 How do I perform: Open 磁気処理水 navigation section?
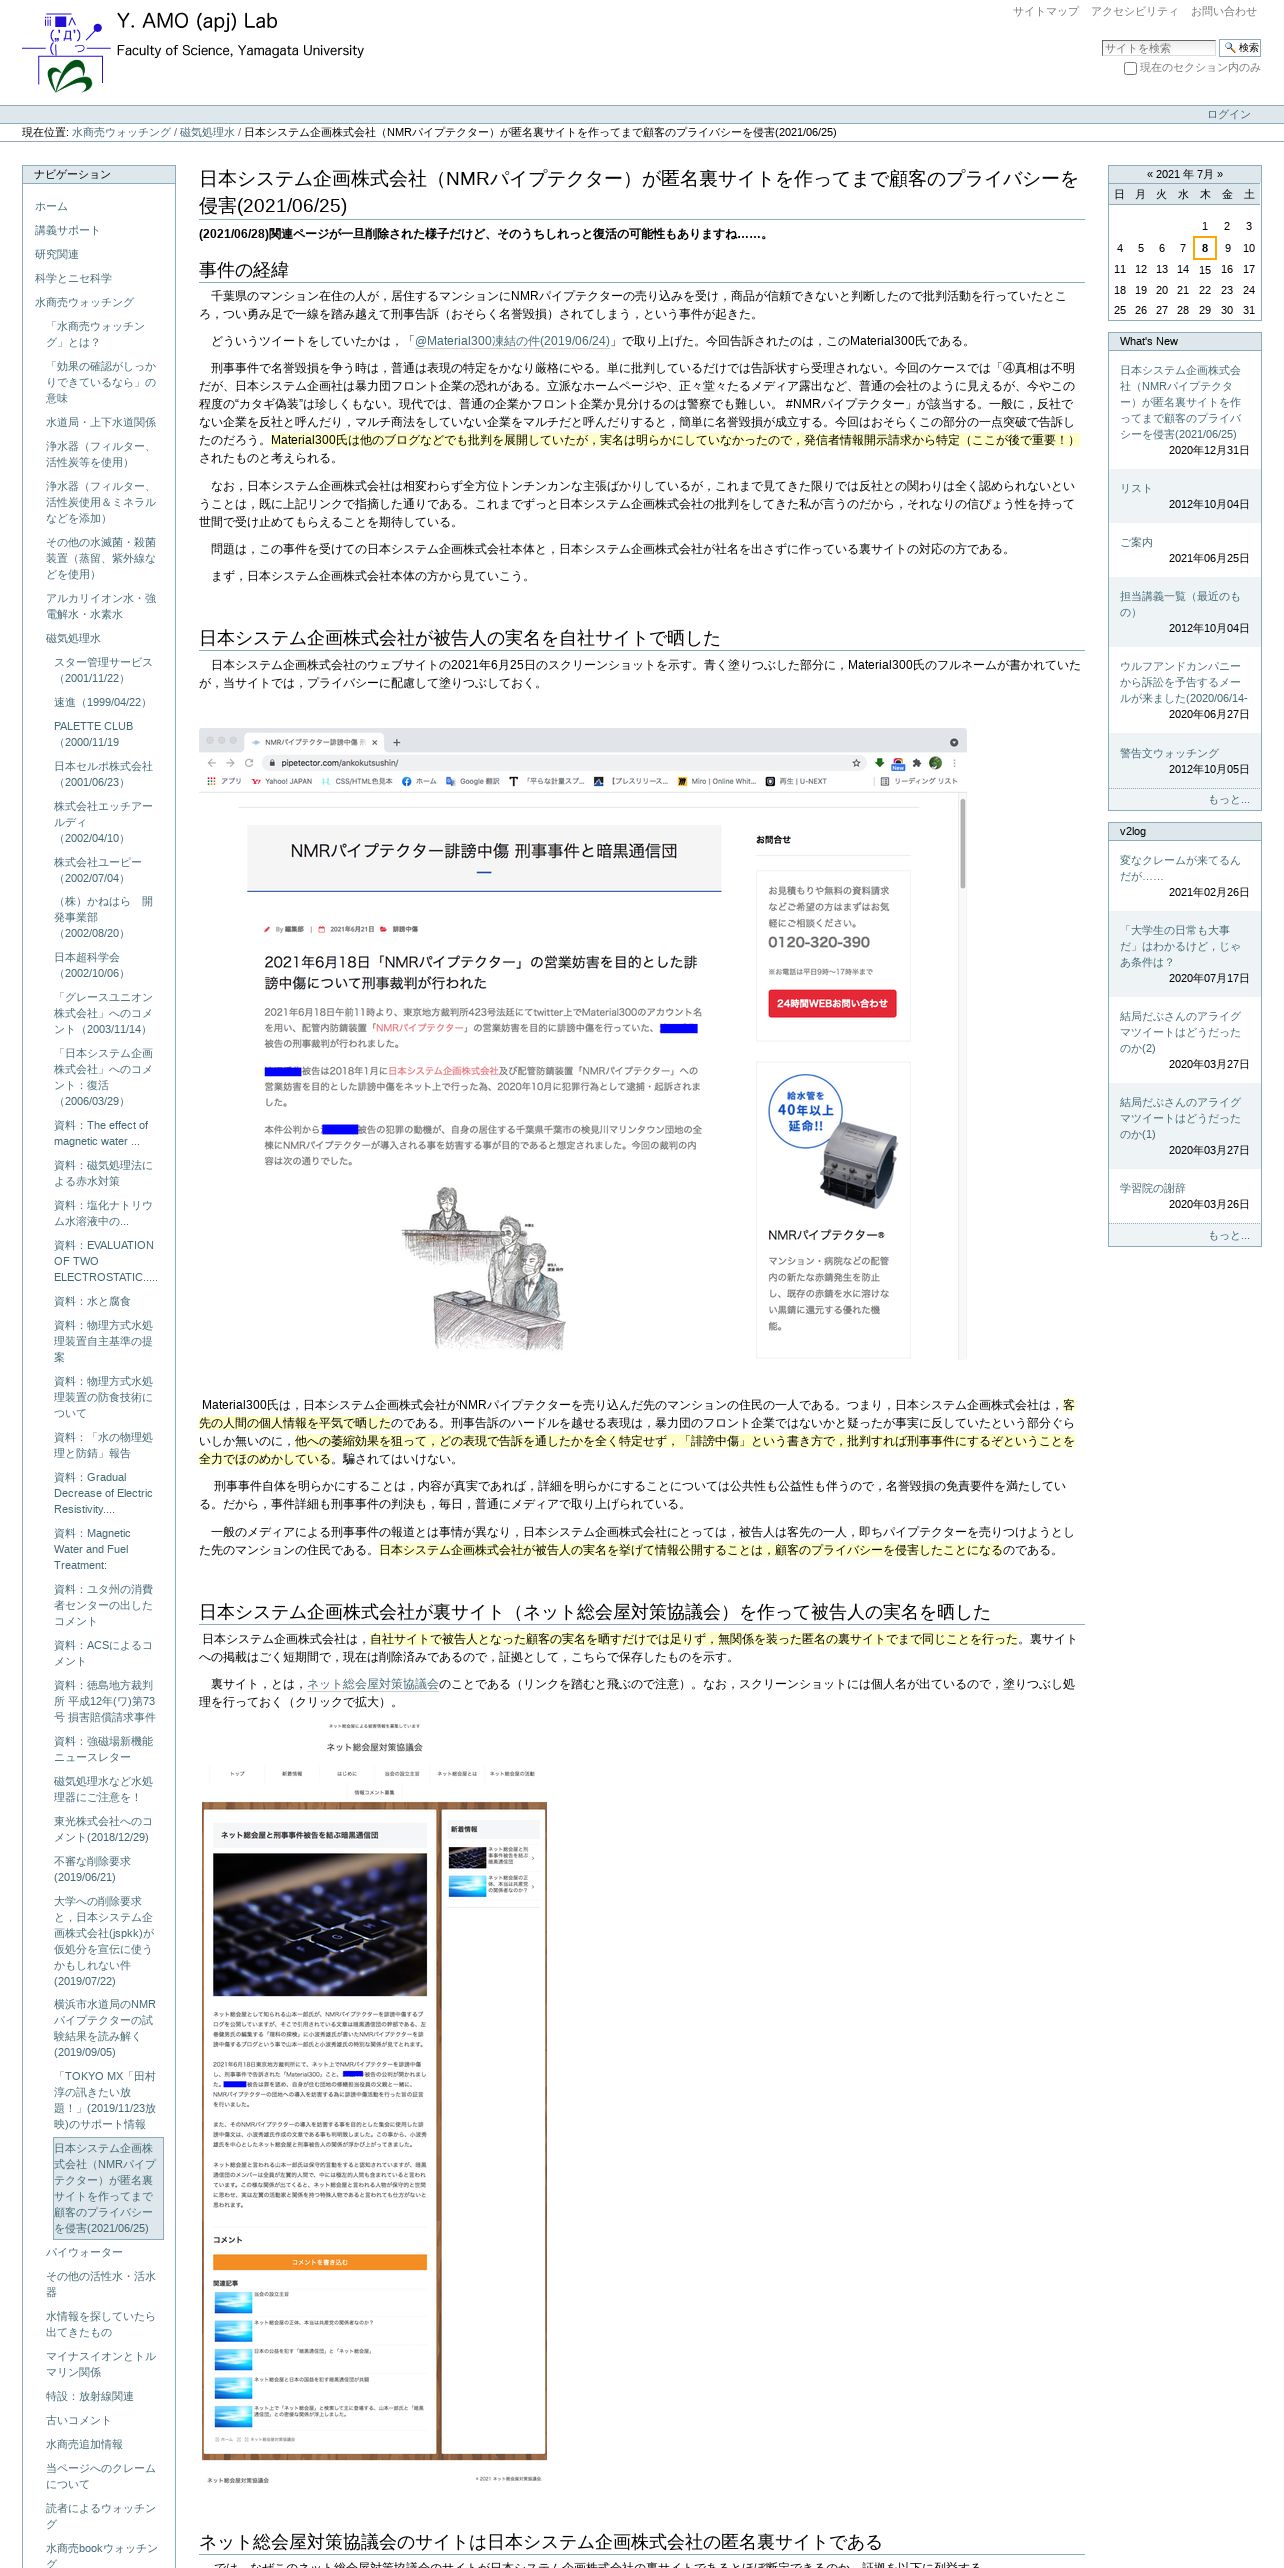73,639
